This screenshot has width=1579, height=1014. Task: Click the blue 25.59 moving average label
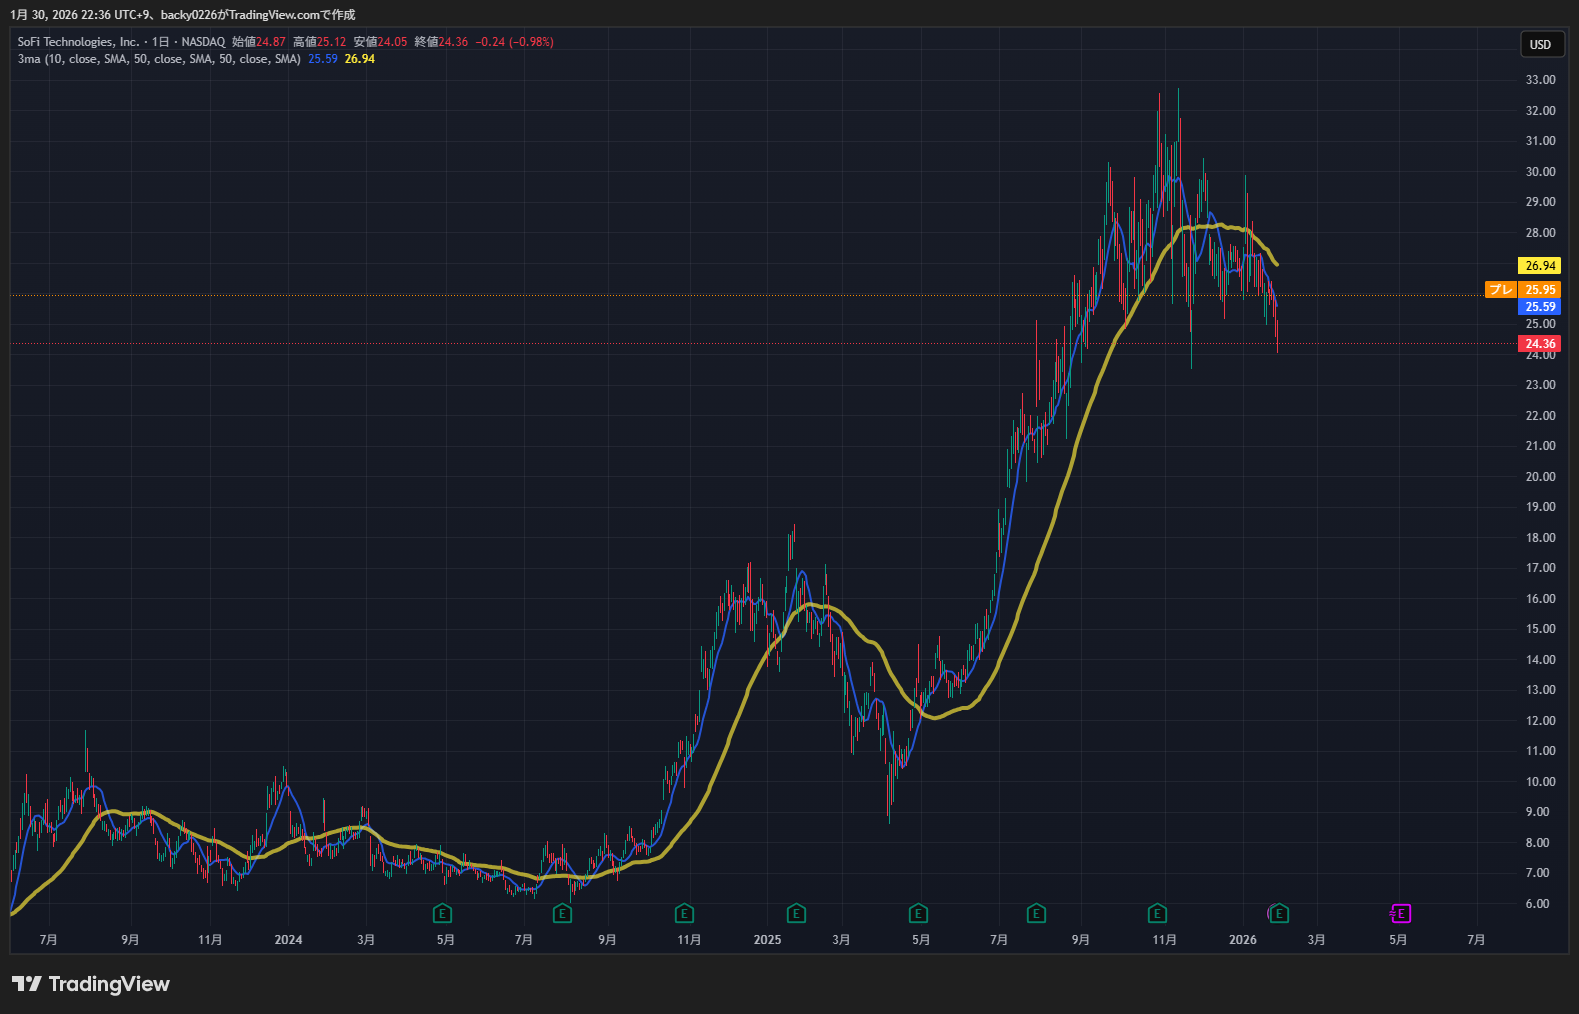[1540, 307]
